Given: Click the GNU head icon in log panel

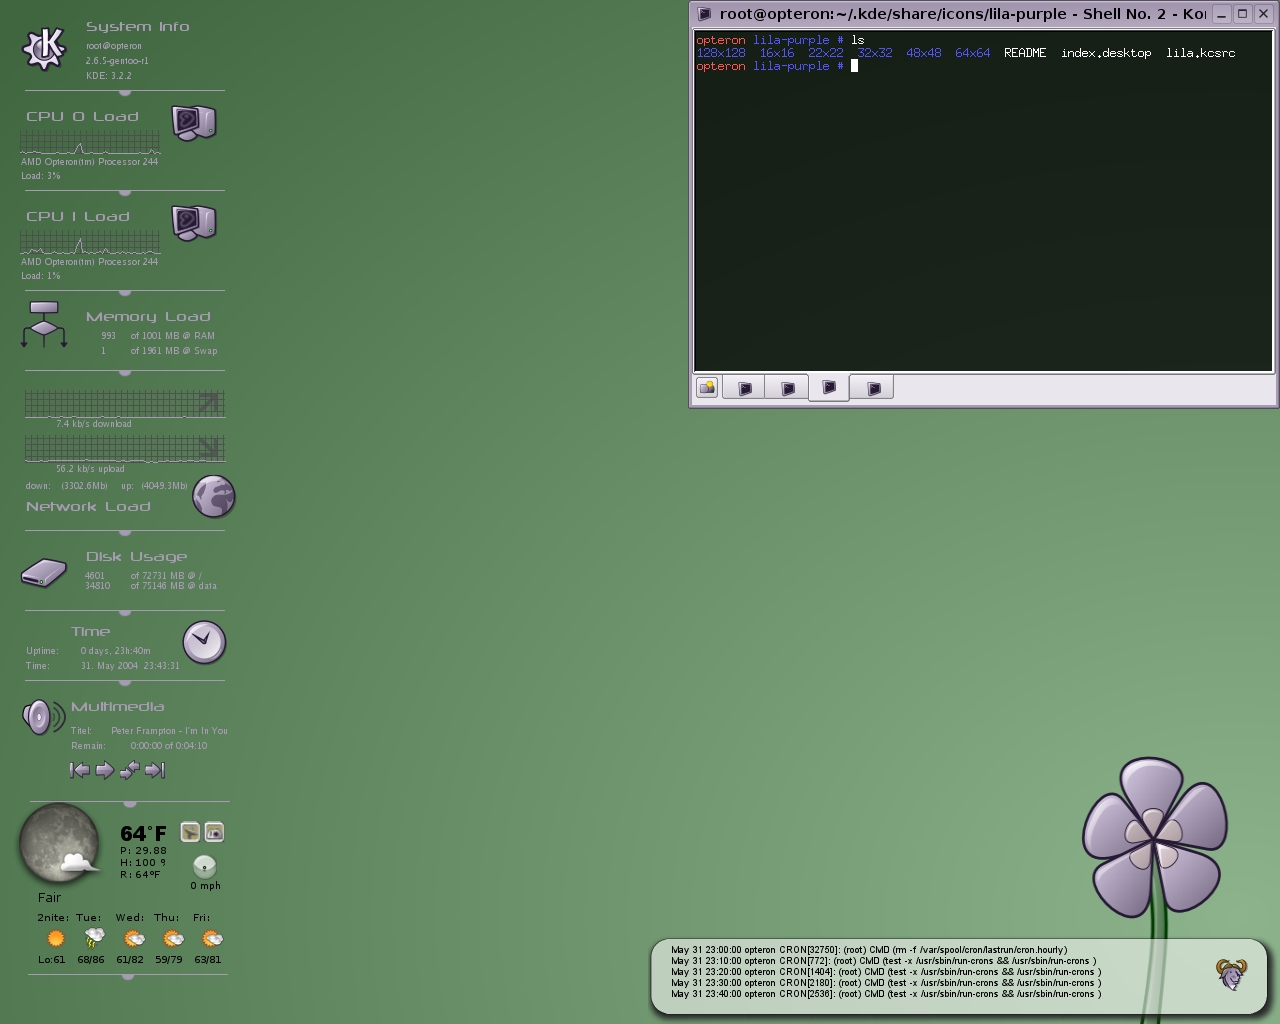Looking at the screenshot, I should [x=1231, y=974].
